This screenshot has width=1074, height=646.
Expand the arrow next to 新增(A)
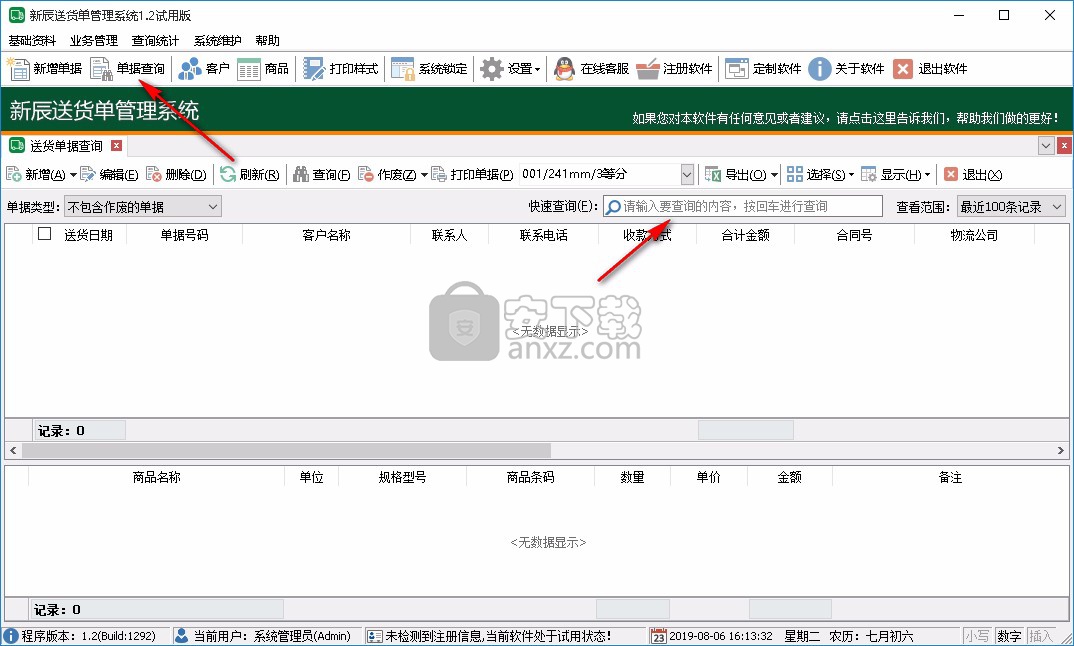[73, 175]
